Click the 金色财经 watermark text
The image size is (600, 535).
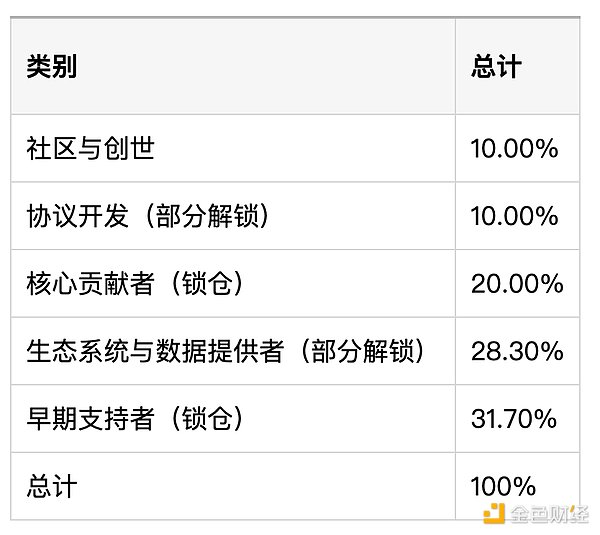point(549,514)
